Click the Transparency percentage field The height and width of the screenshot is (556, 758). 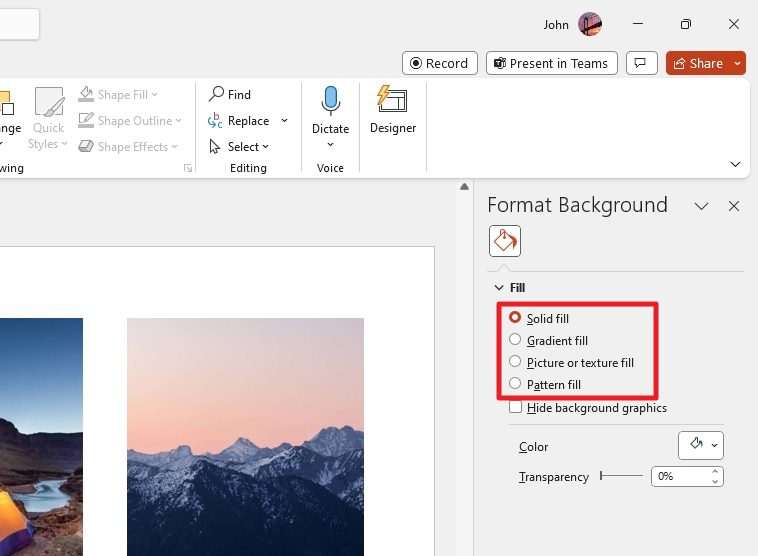pos(681,476)
